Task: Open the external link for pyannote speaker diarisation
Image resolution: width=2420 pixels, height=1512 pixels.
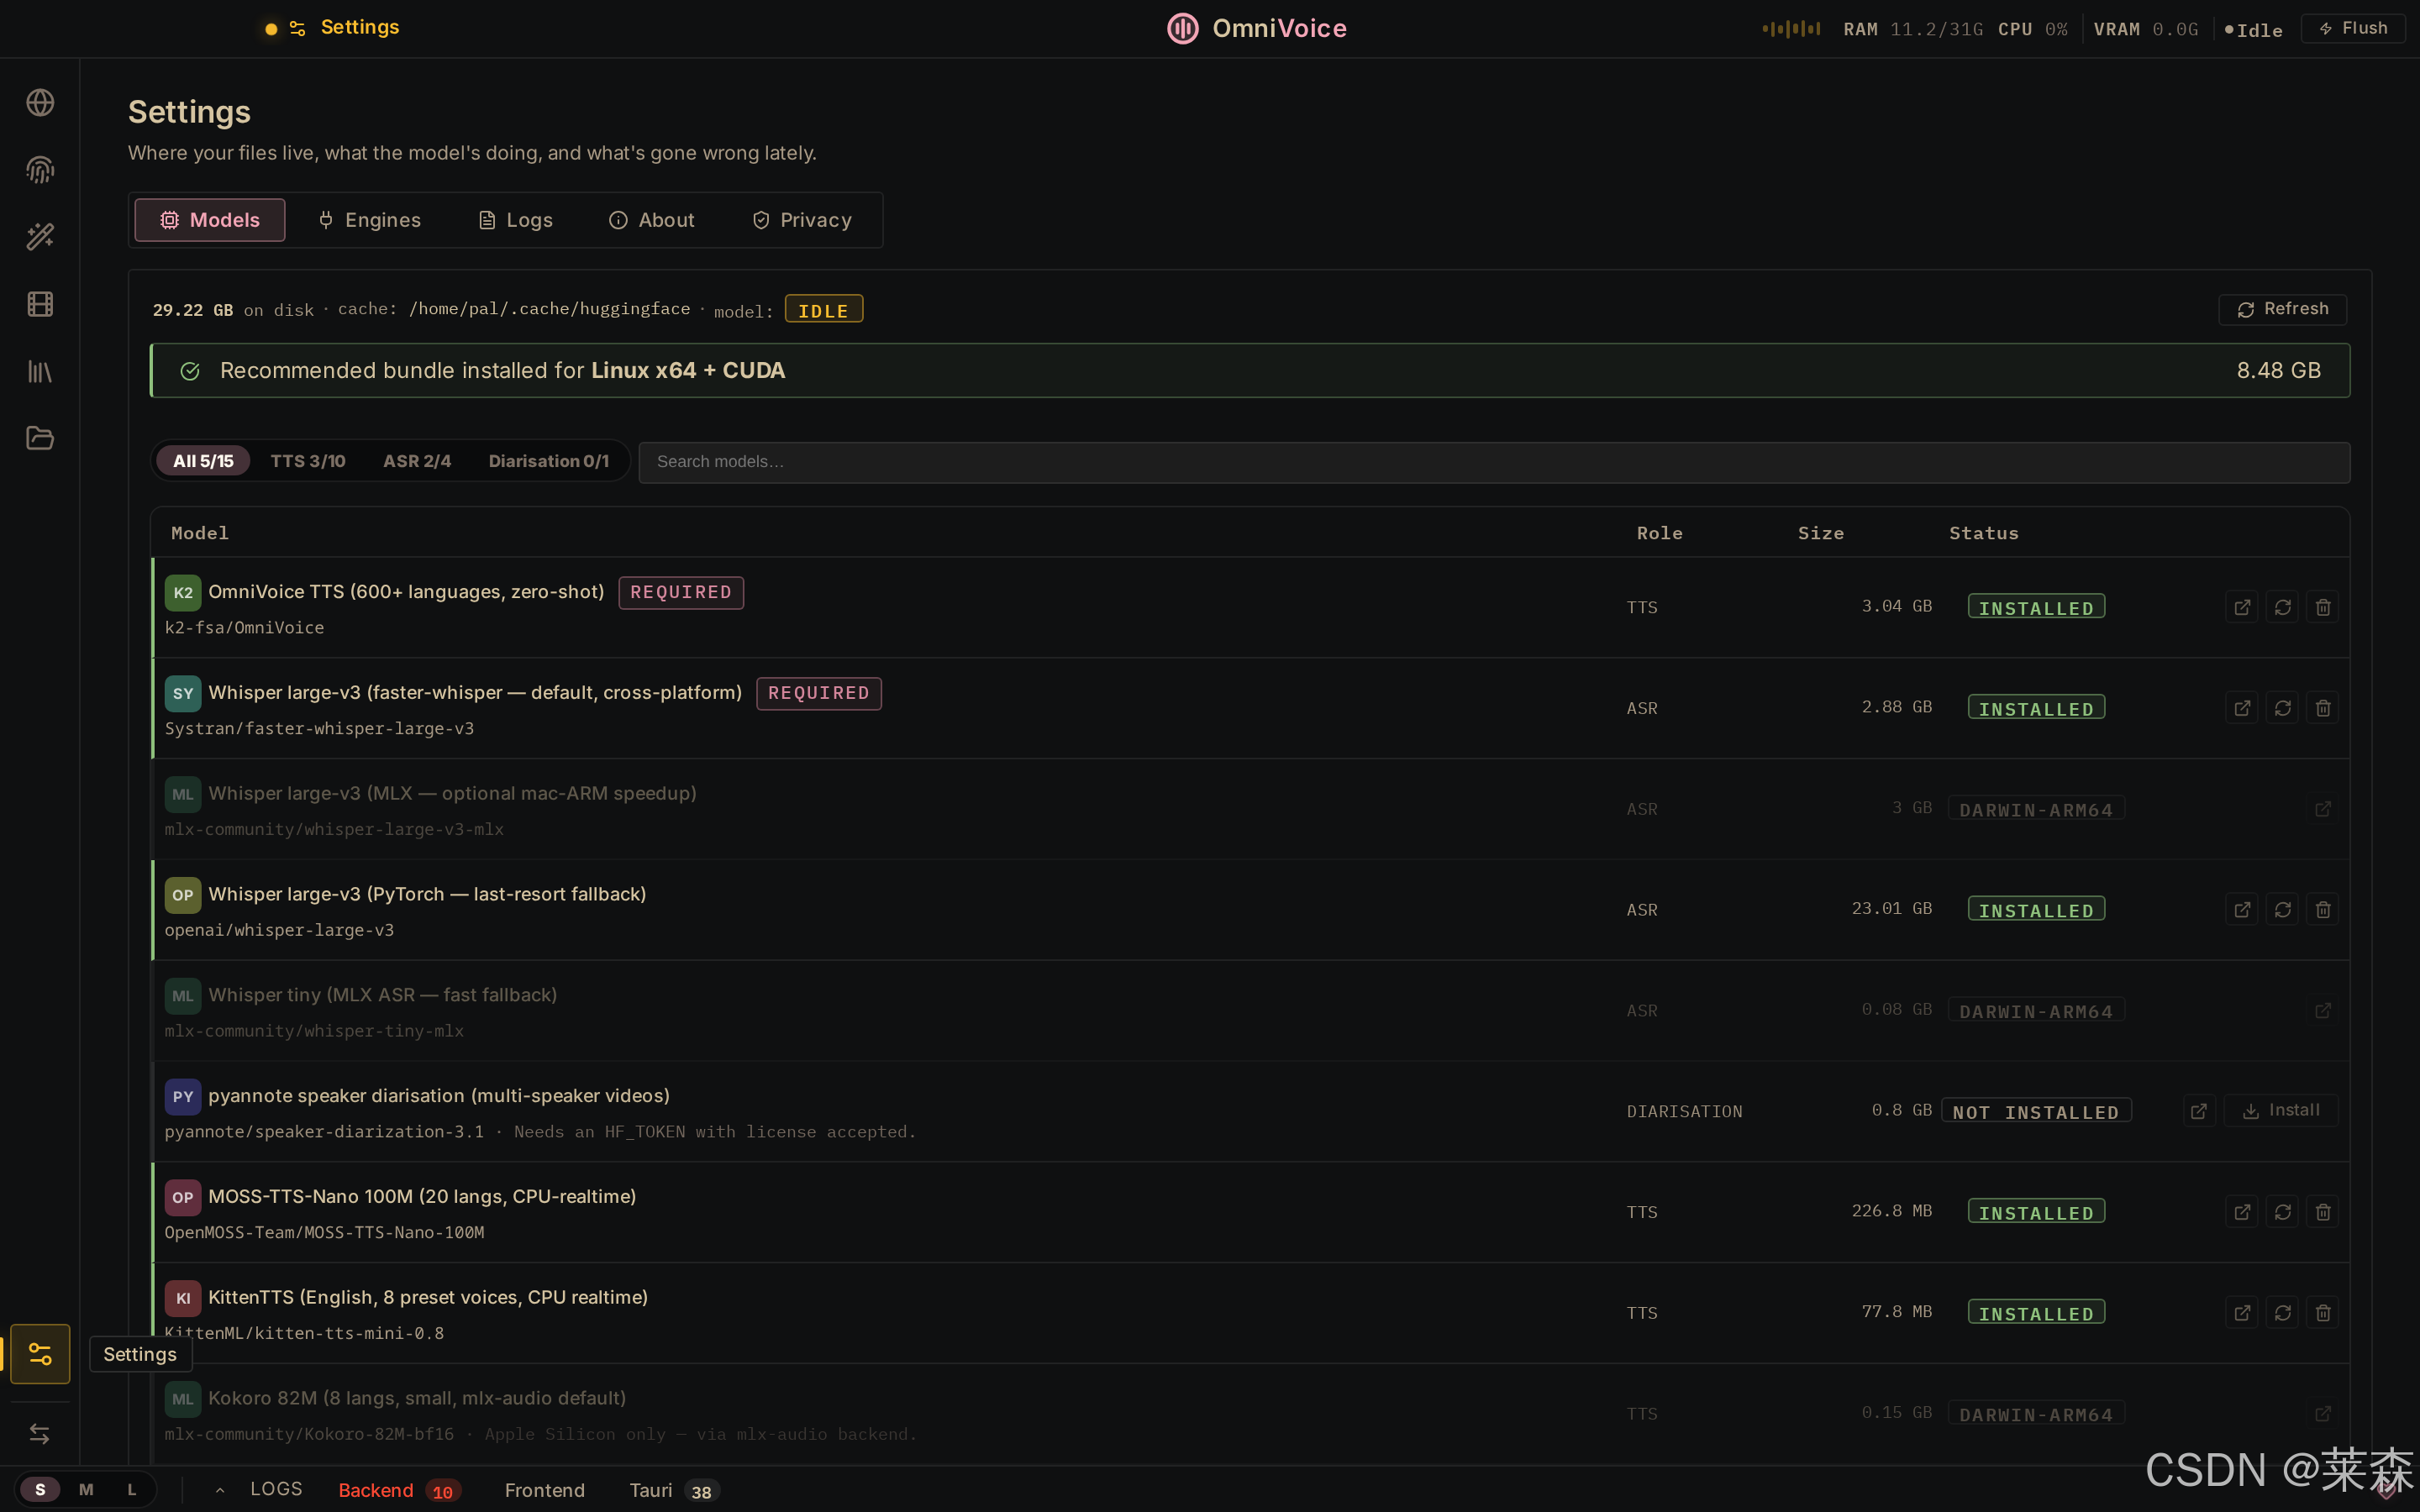Action: pos(2199,1111)
